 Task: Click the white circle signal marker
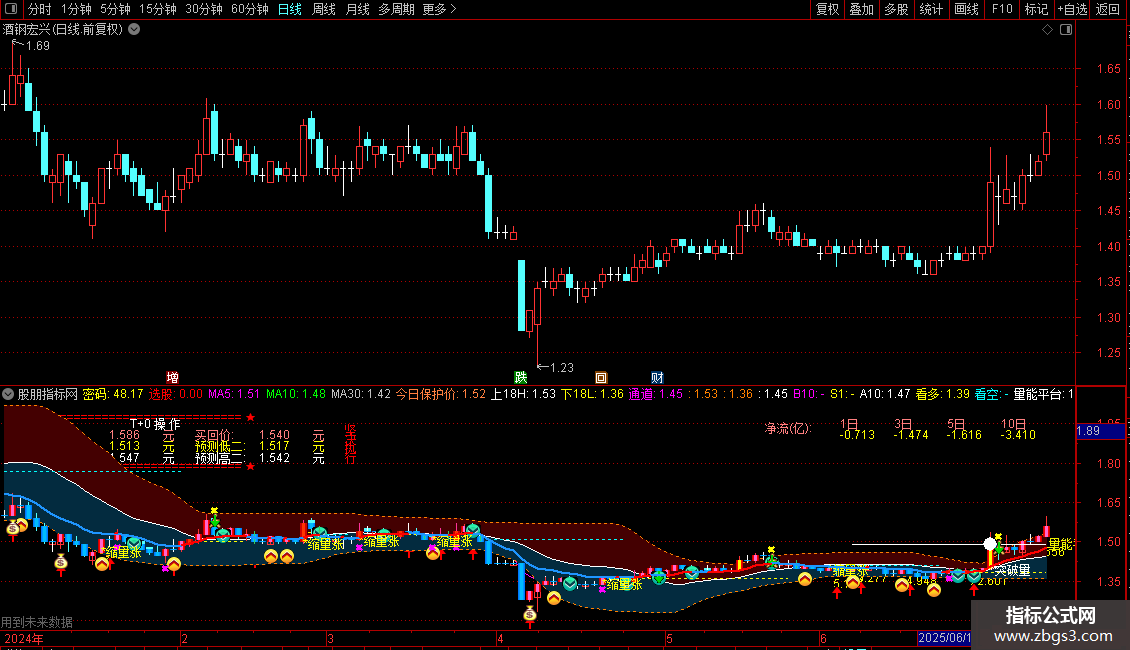point(990,543)
